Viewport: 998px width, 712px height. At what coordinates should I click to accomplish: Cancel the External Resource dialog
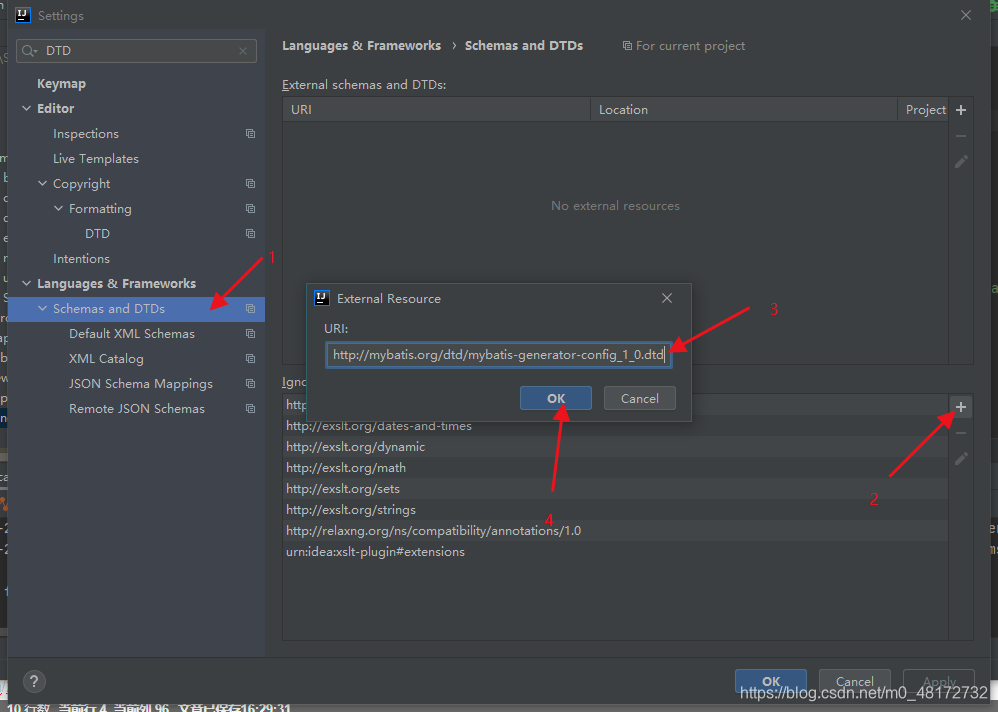639,398
